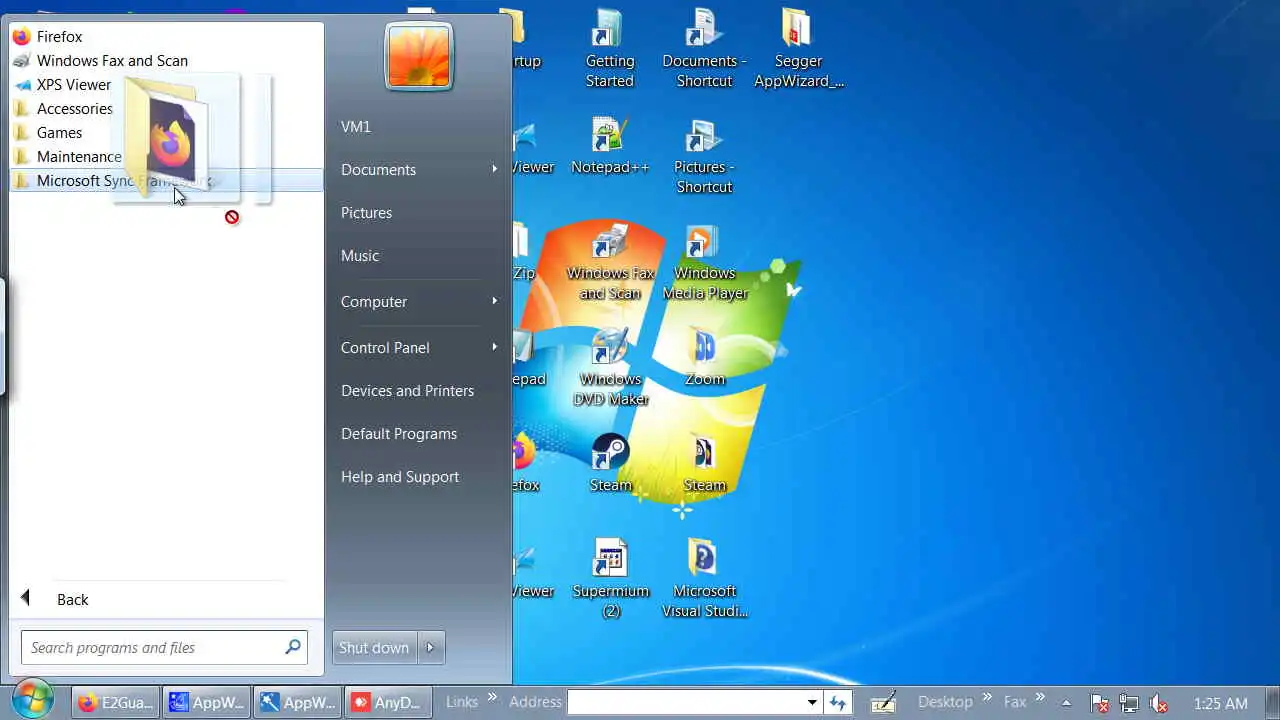Image resolution: width=1280 pixels, height=720 pixels.
Task: Open Help and Support
Action: coord(400,476)
